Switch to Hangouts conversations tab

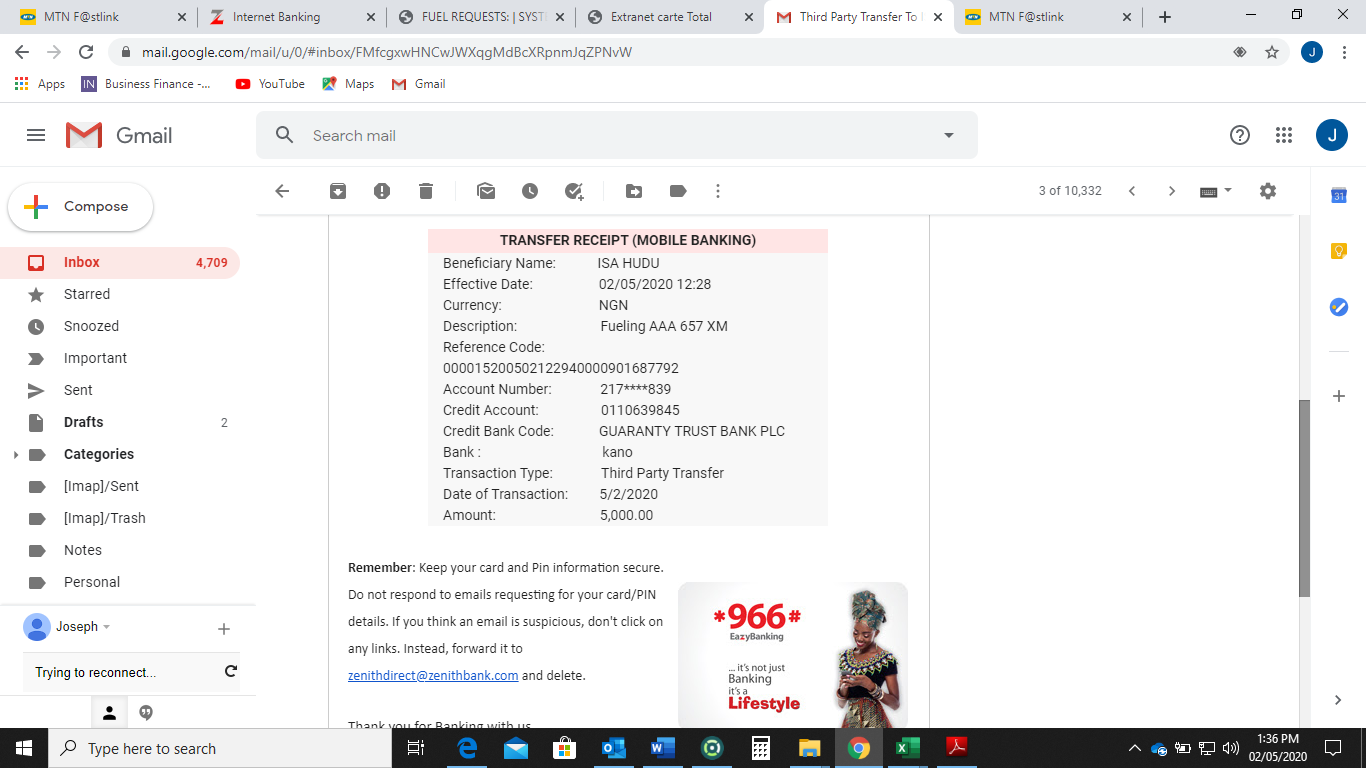(x=146, y=713)
